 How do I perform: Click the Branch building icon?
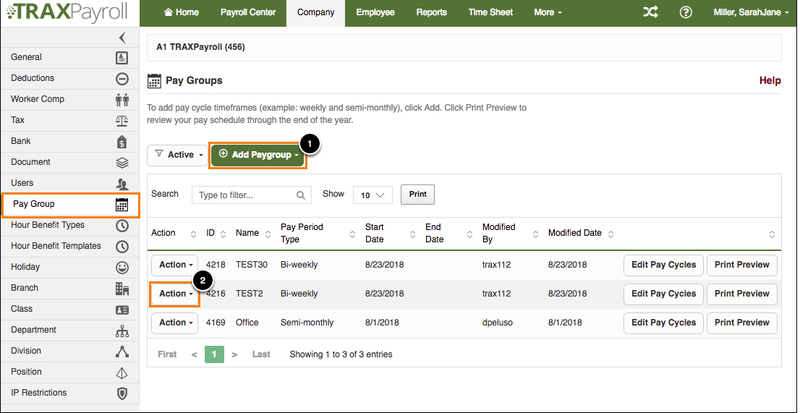[122, 288]
